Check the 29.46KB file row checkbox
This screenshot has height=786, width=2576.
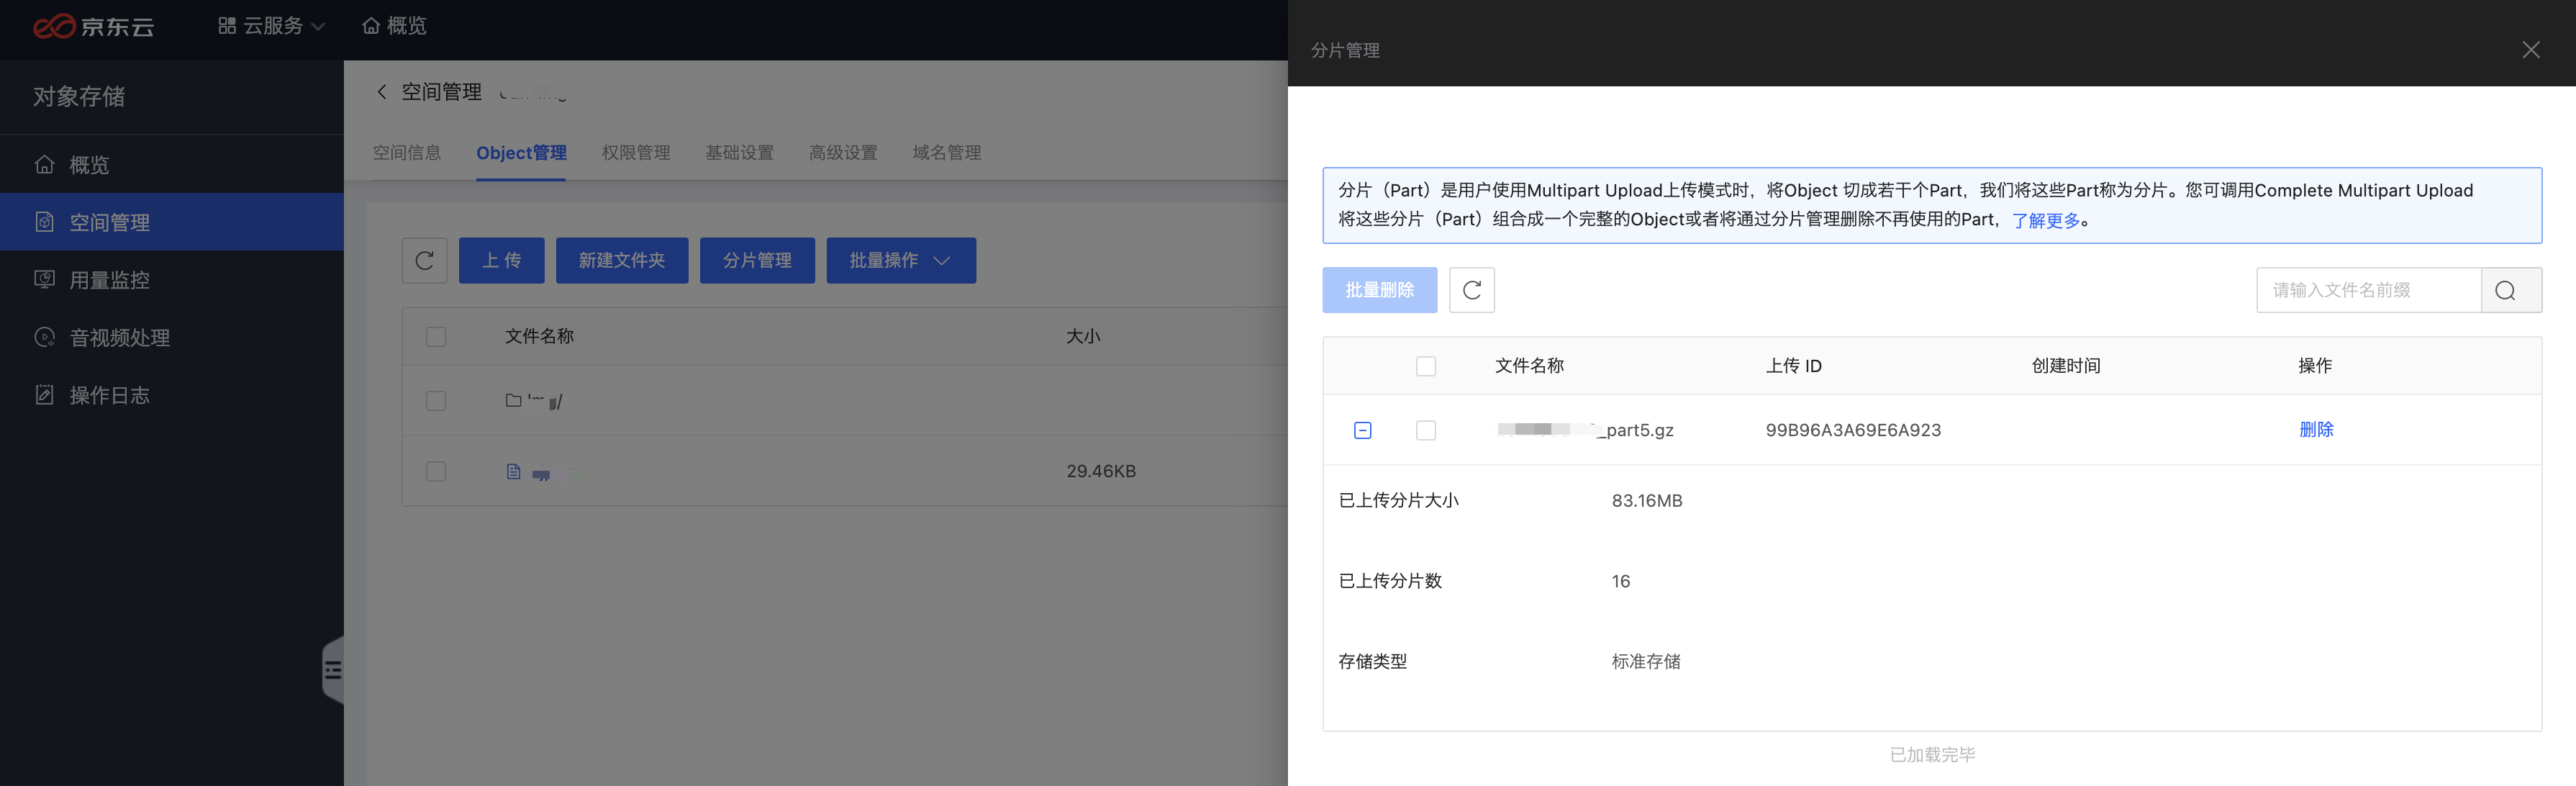[436, 471]
